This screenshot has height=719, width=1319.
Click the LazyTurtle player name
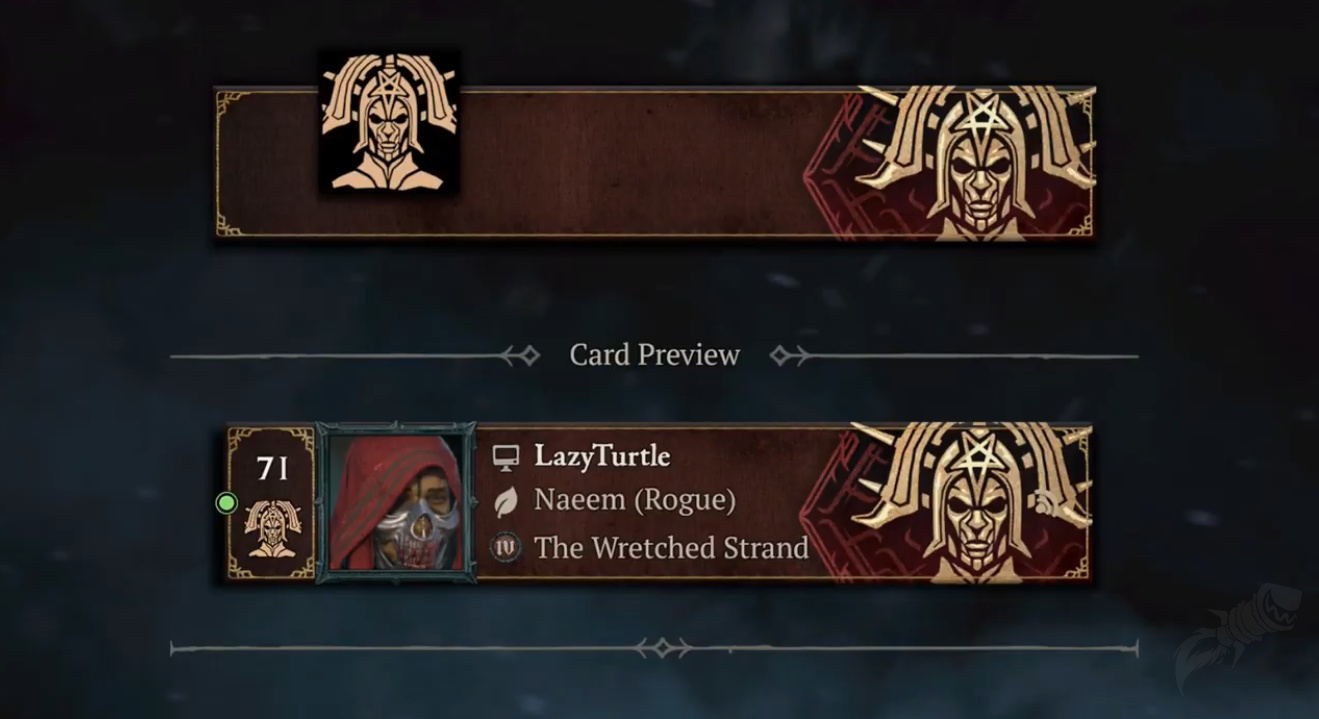(x=602, y=456)
